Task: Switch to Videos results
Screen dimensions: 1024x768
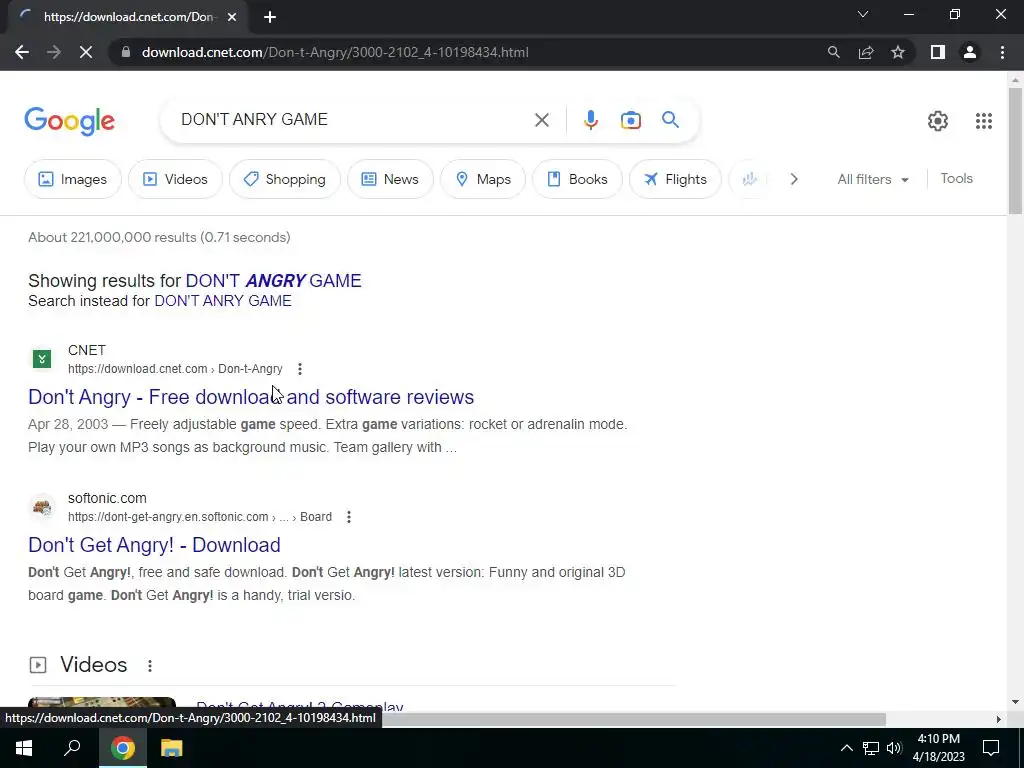Action: click(175, 179)
